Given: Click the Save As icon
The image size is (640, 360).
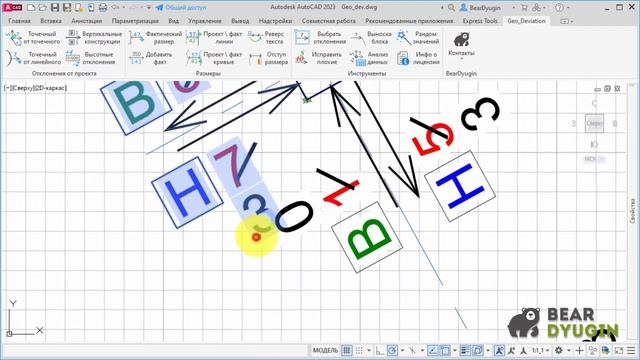Looking at the screenshot, I should coord(67,7).
